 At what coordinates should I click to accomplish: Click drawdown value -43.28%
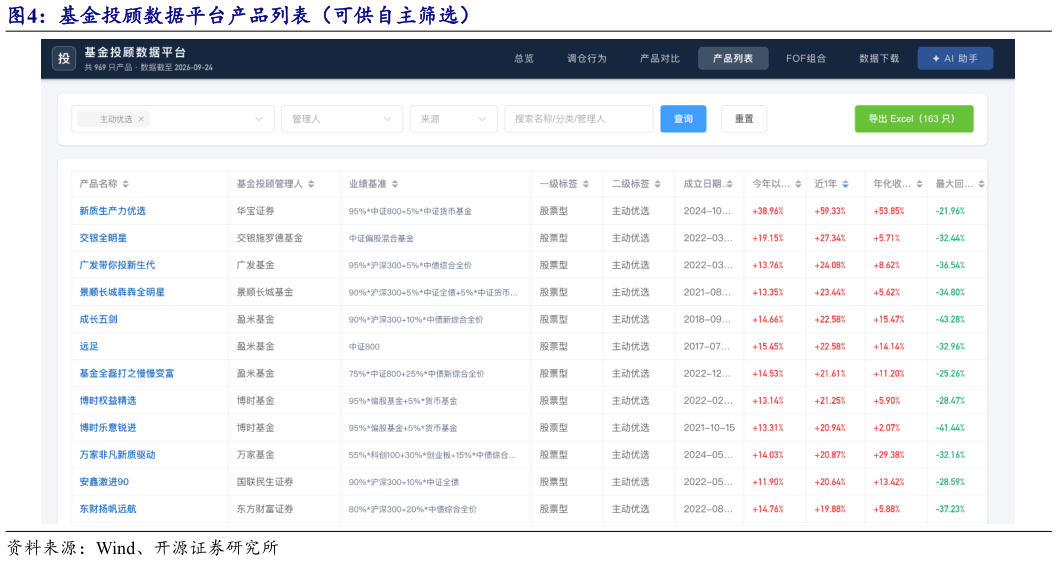(950, 319)
